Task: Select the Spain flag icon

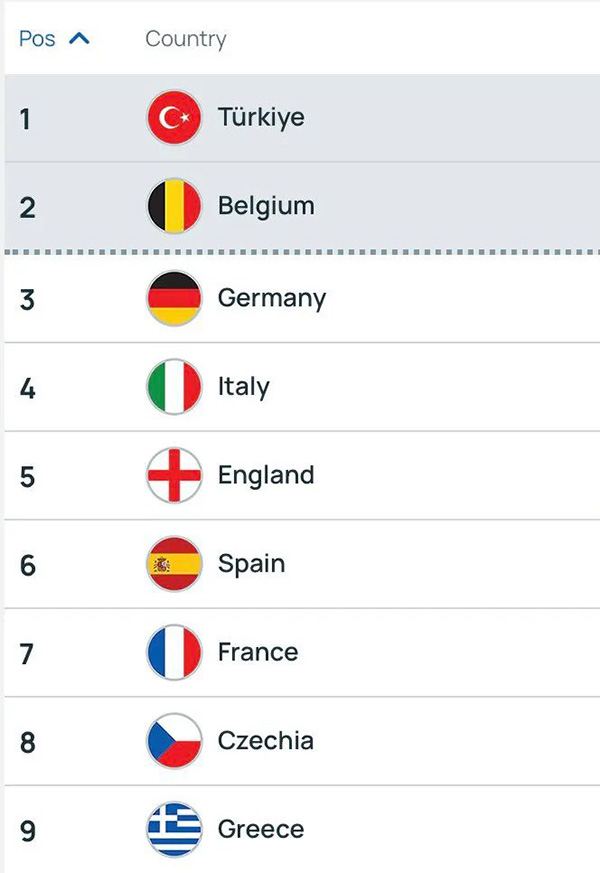Action: 174,564
